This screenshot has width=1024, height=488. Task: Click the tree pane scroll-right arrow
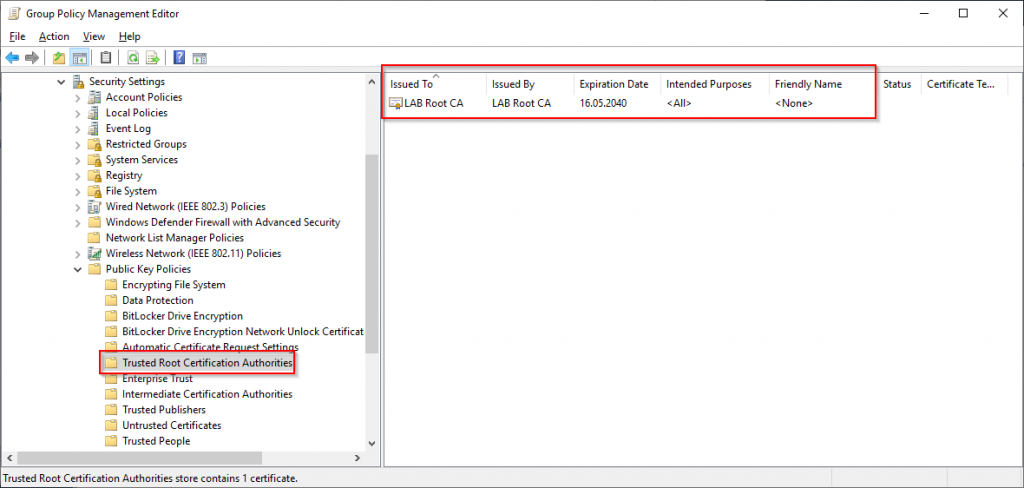(x=357, y=458)
